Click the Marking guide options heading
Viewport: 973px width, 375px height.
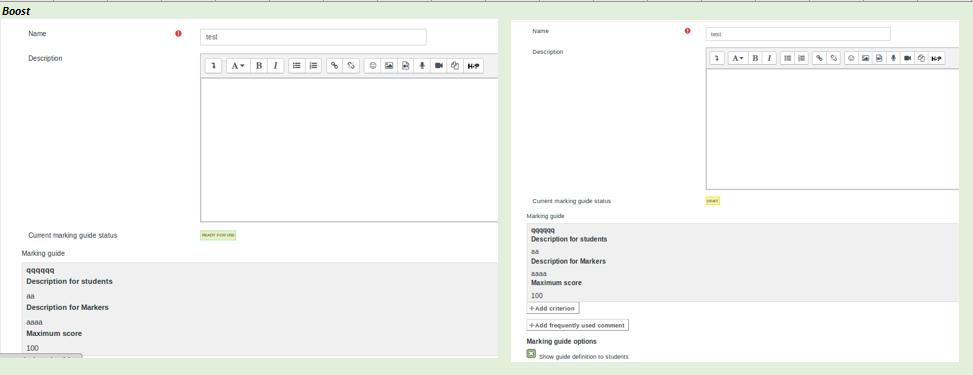click(x=562, y=341)
